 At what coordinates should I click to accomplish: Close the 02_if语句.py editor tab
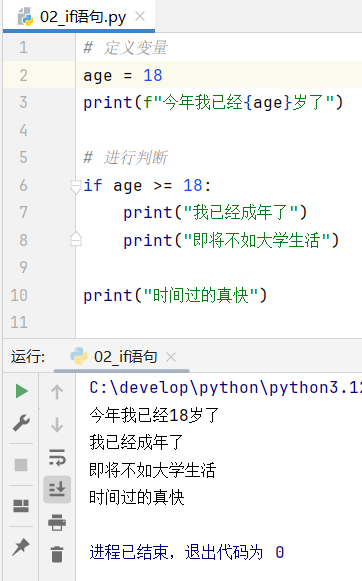140,16
